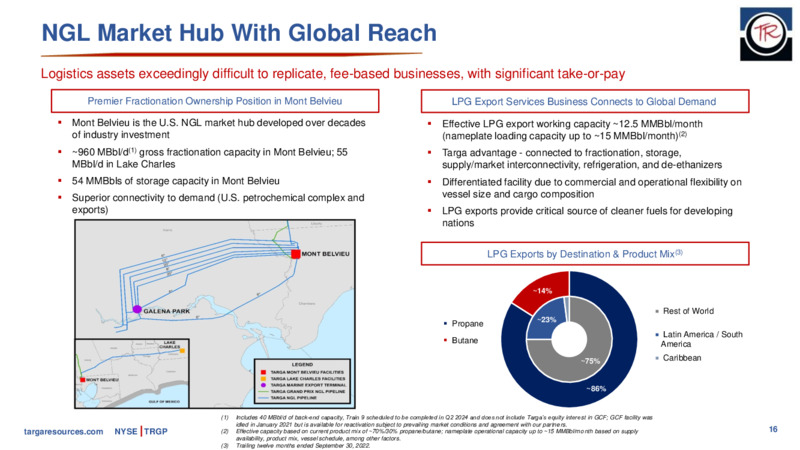Click the Caribbean legend entry
The width and height of the screenshot is (800, 450).
[678, 358]
